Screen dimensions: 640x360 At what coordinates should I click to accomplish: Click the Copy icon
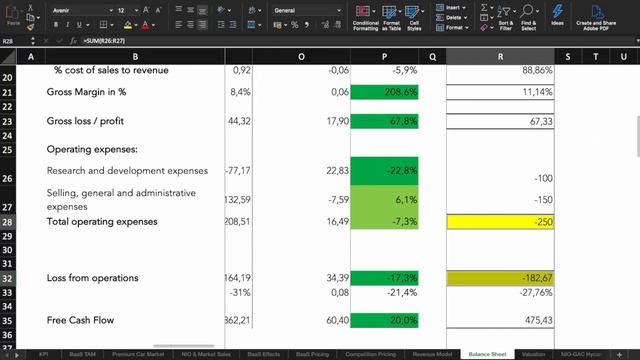[x=31, y=17]
